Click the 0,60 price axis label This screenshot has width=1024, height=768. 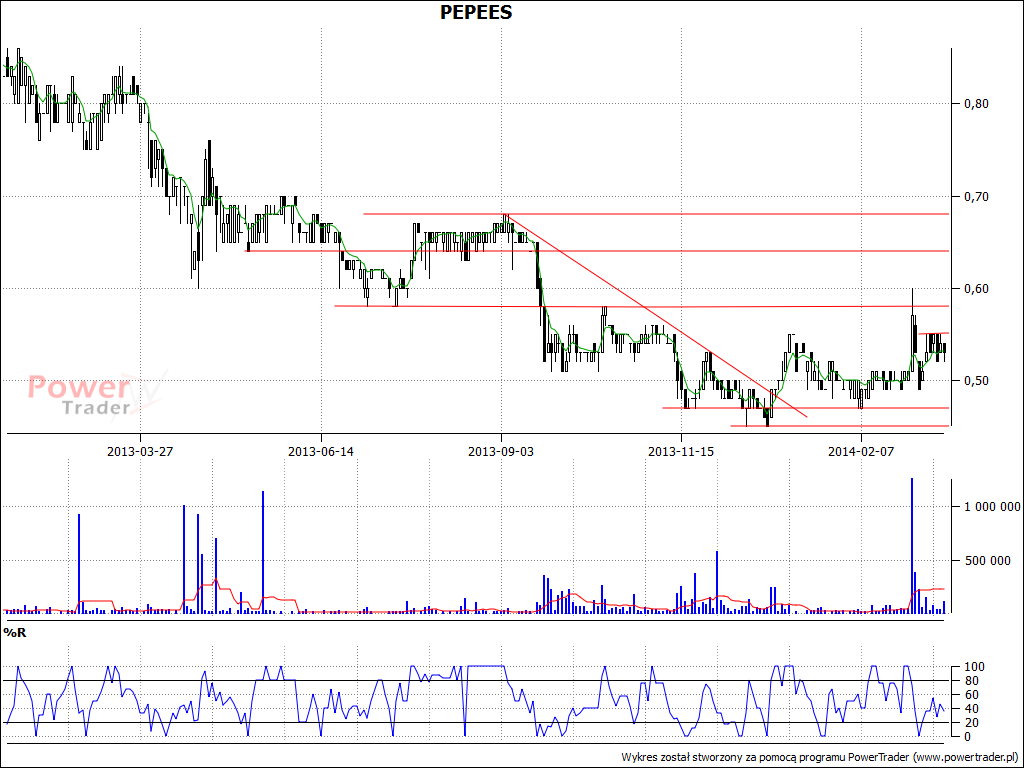[x=976, y=289]
